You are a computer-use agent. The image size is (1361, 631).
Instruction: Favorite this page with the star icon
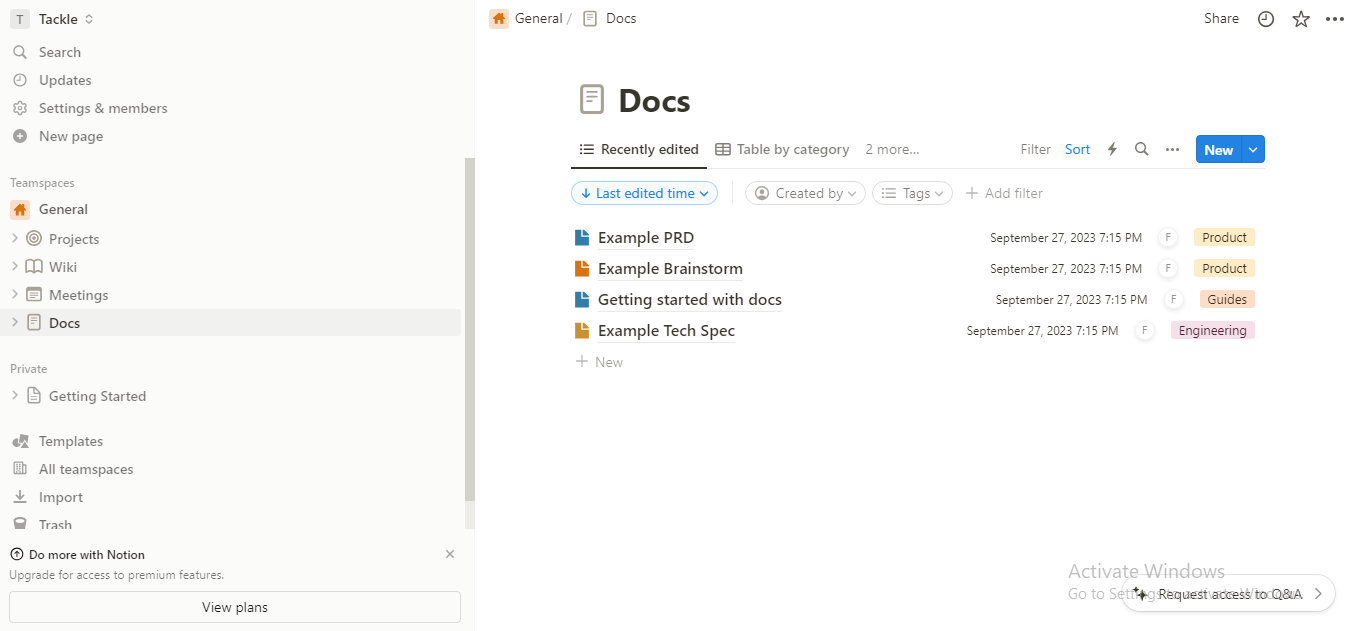pyautogui.click(x=1301, y=19)
